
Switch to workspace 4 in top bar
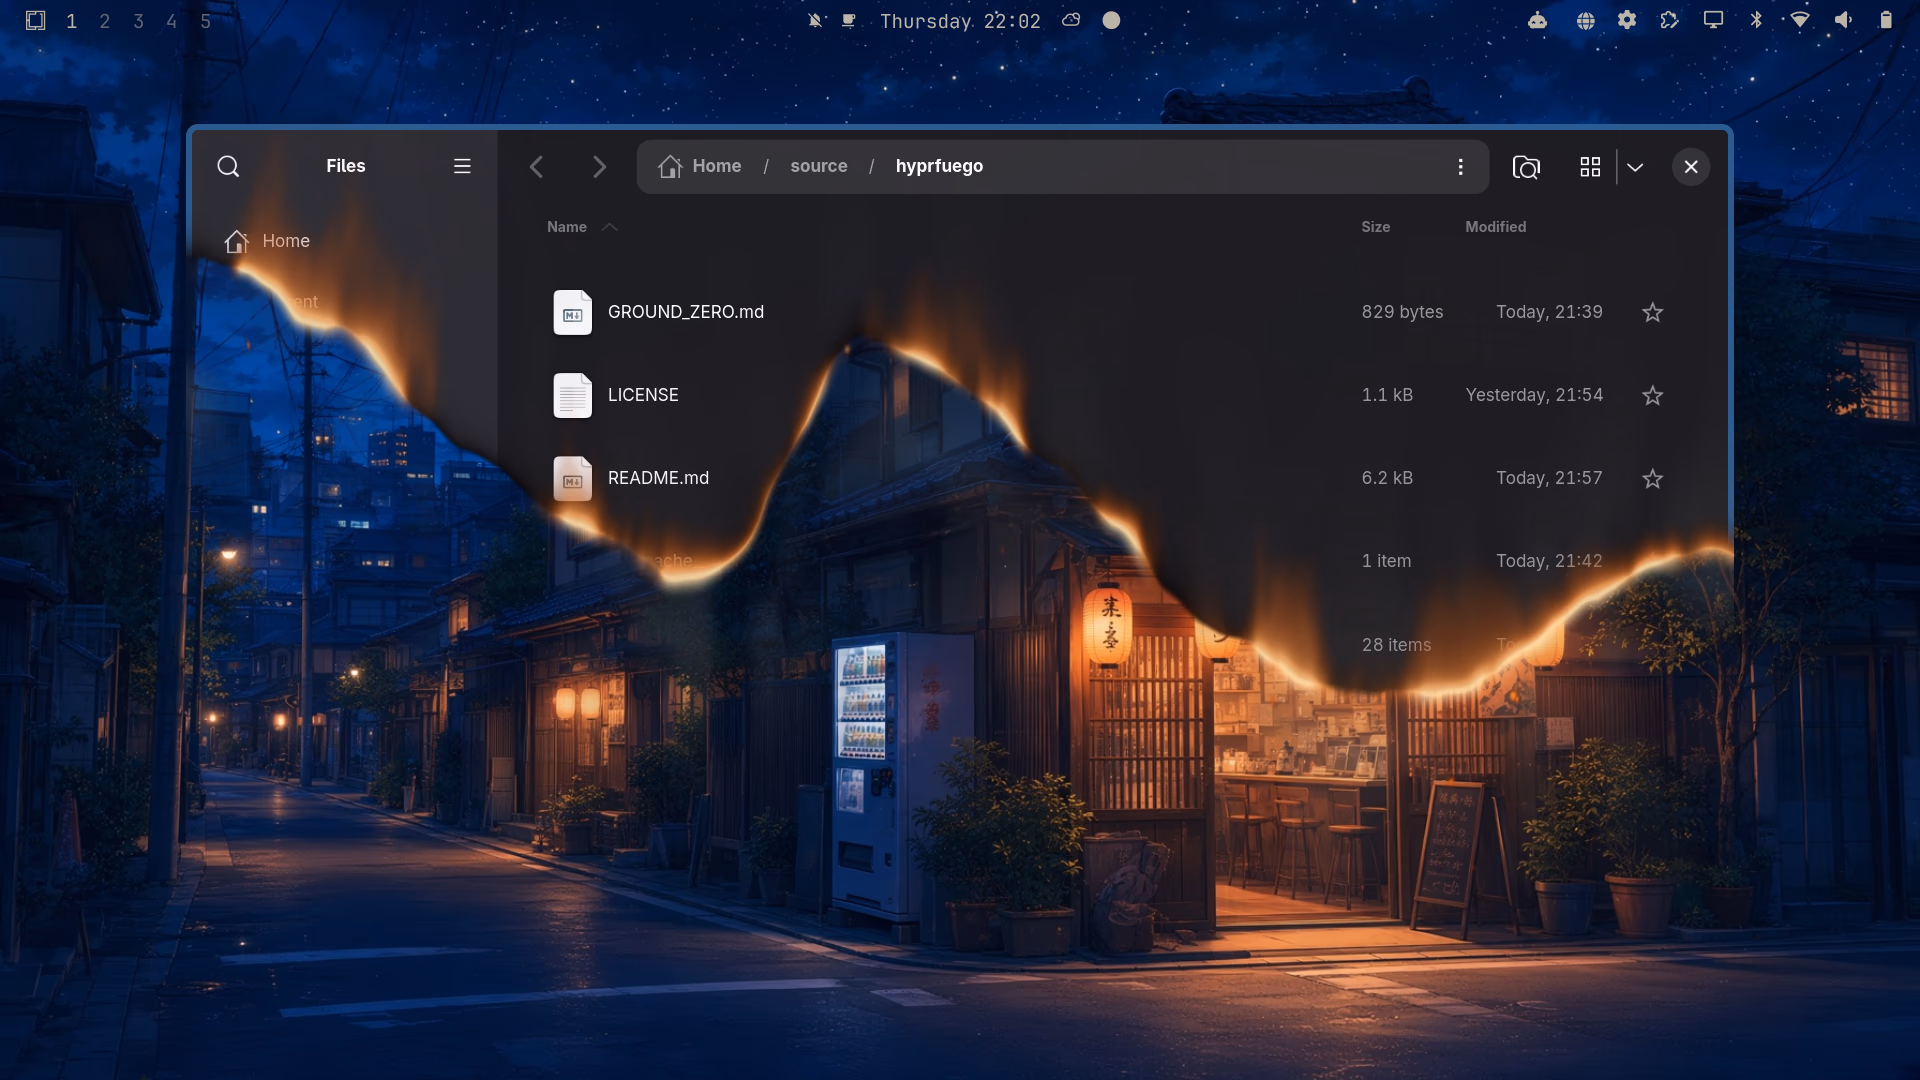pos(172,21)
